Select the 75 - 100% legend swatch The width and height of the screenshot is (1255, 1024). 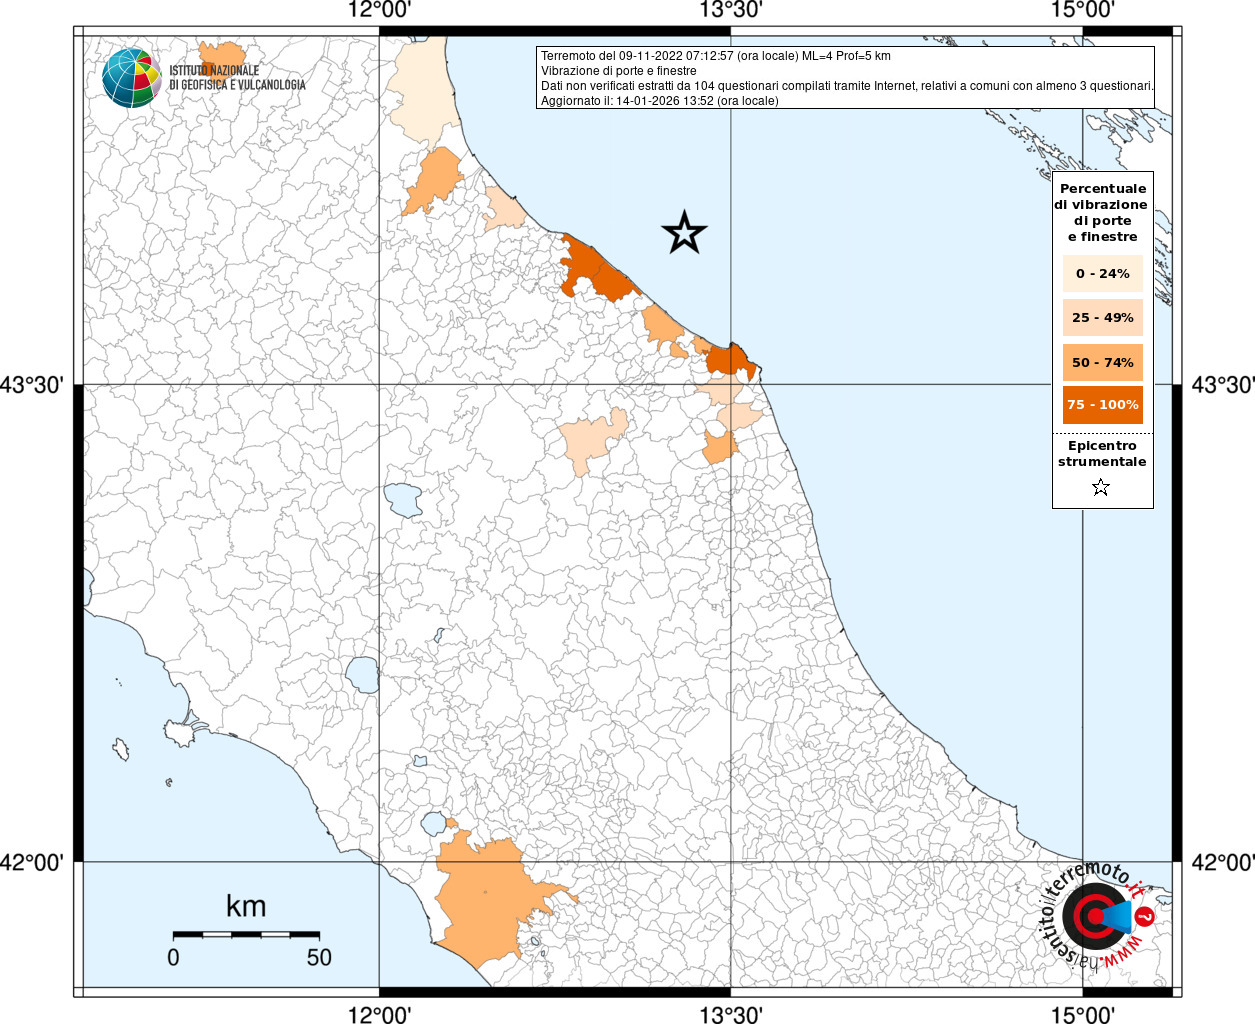click(x=1103, y=404)
